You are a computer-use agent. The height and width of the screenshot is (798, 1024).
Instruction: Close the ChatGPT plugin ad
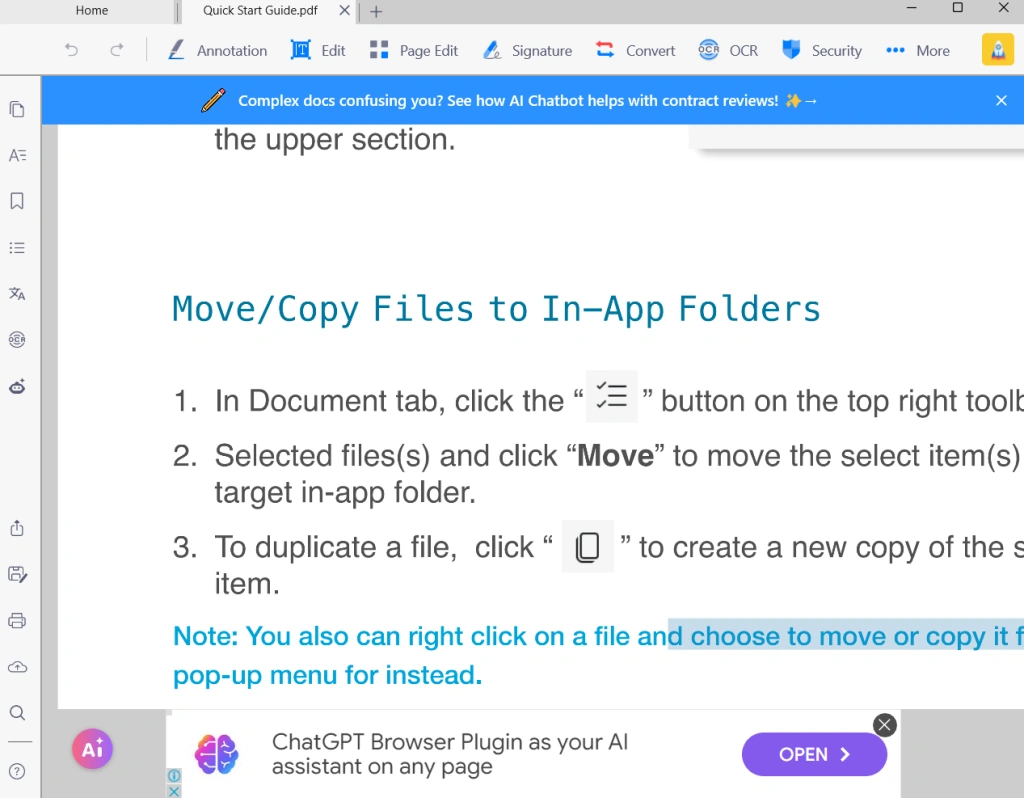[884, 725]
